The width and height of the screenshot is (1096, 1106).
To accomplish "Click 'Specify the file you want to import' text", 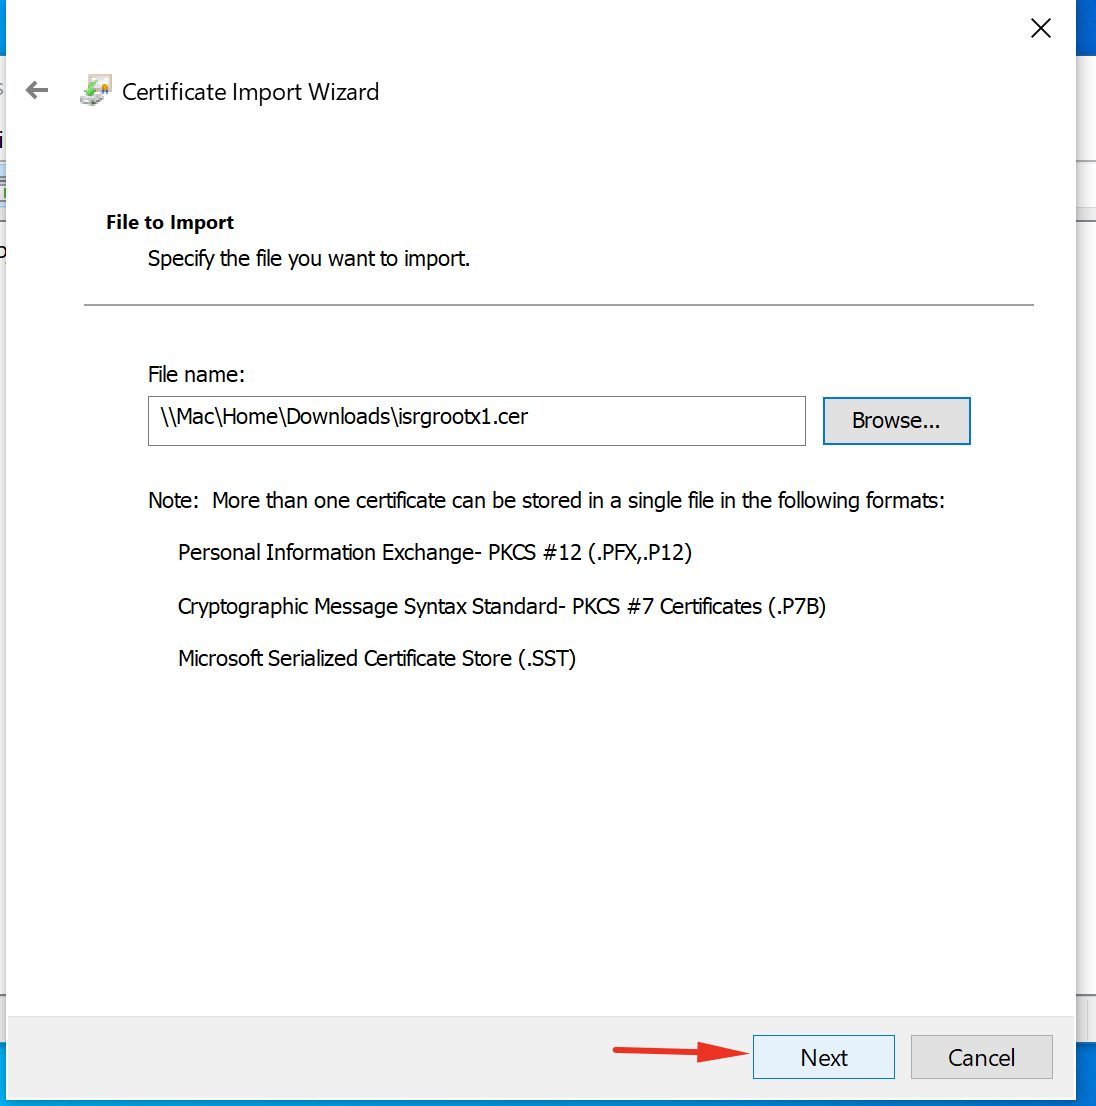I will click(308, 258).
